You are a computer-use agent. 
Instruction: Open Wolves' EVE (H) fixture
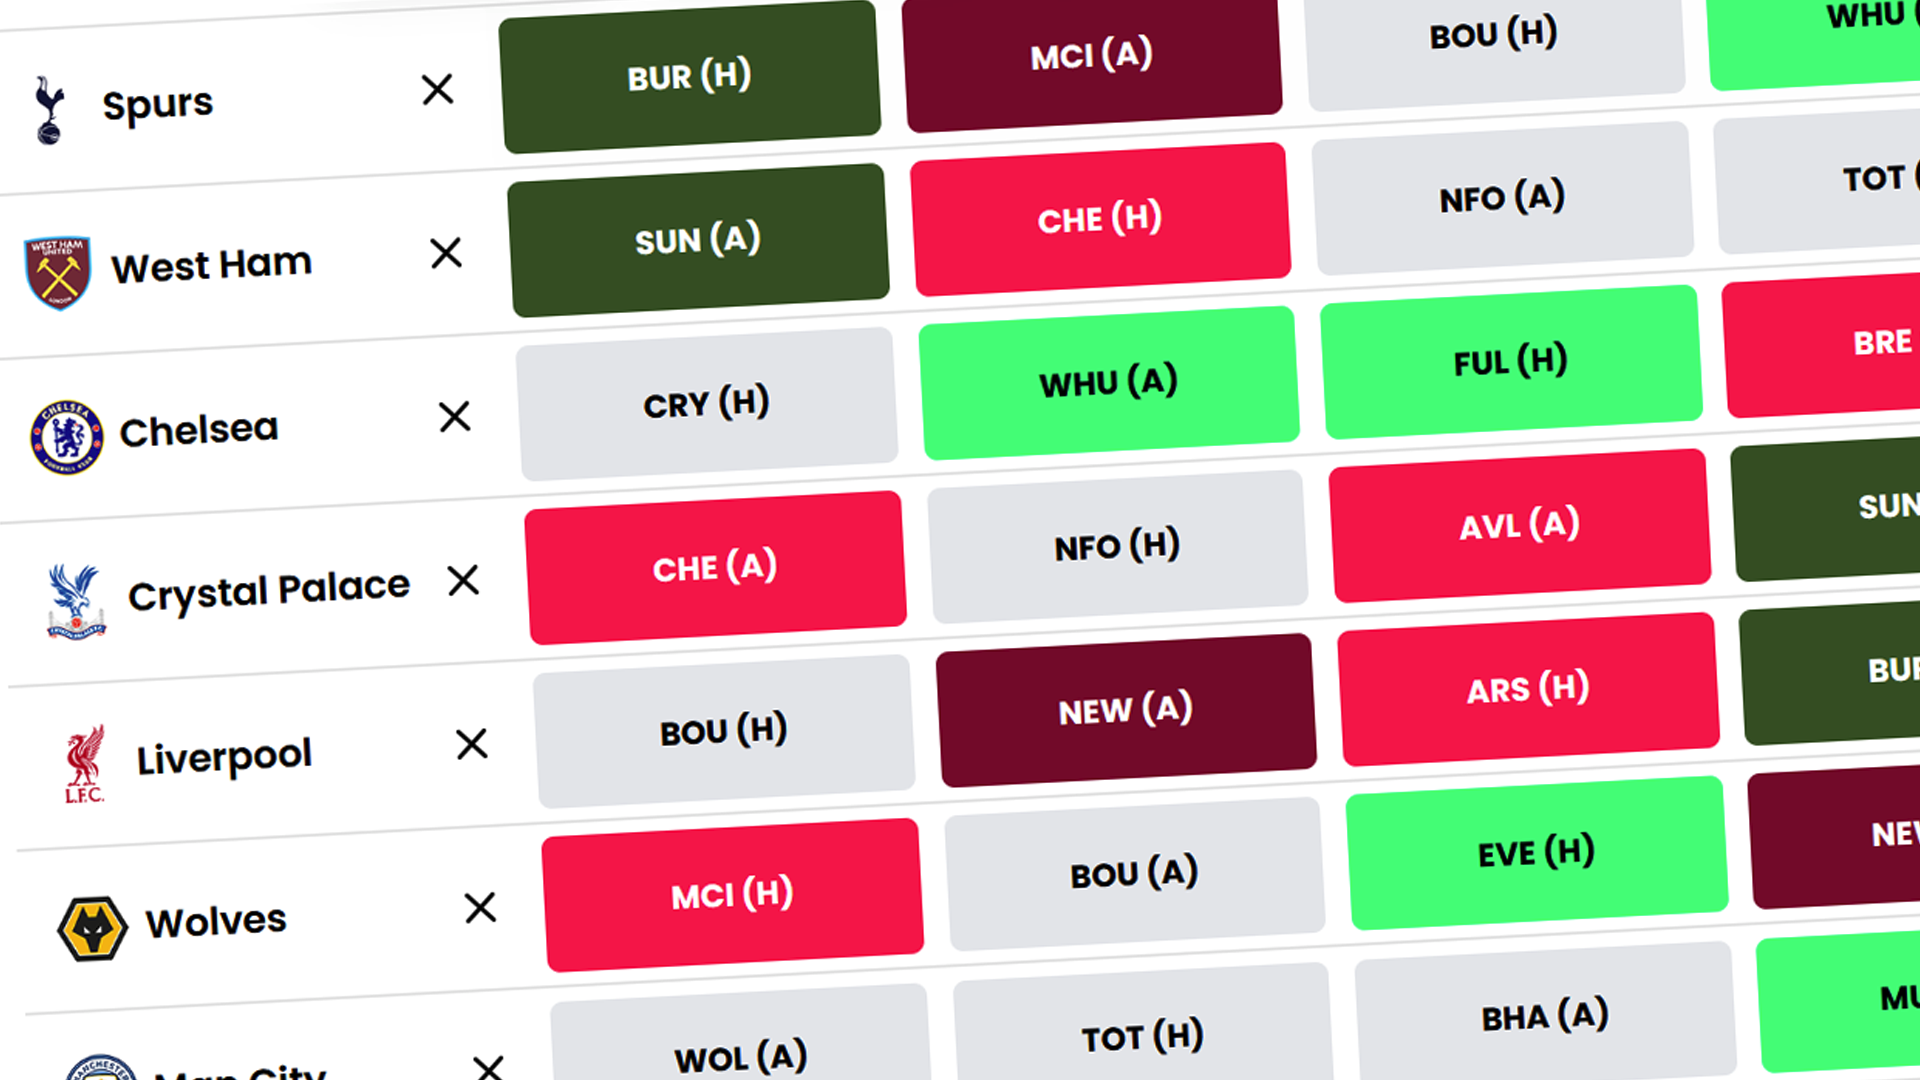tap(1535, 853)
